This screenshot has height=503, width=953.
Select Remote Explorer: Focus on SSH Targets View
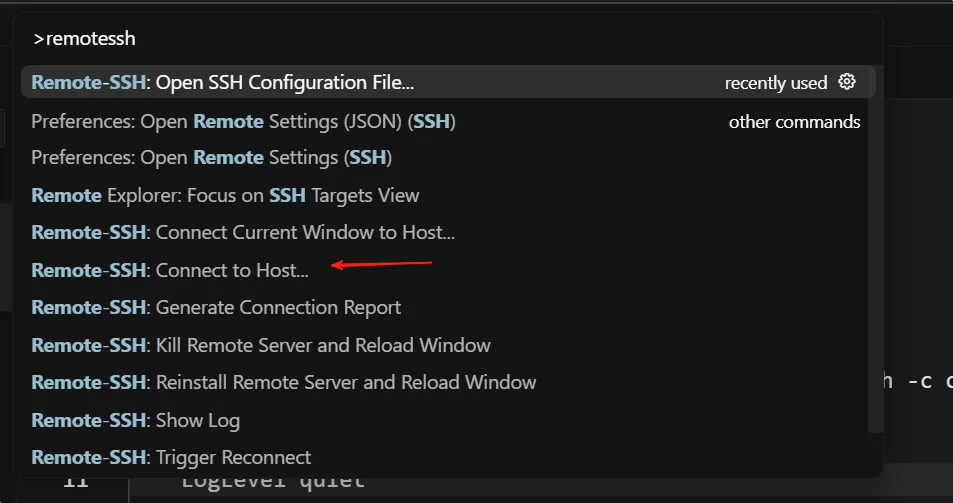[225, 196]
